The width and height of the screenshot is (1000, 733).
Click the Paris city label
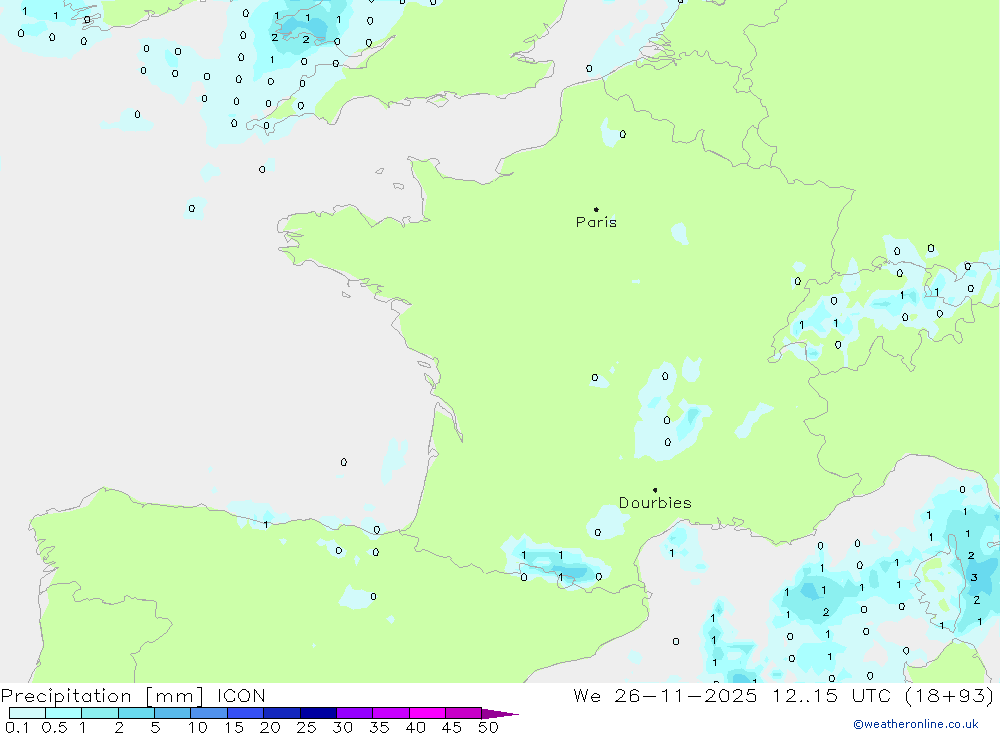tap(596, 222)
